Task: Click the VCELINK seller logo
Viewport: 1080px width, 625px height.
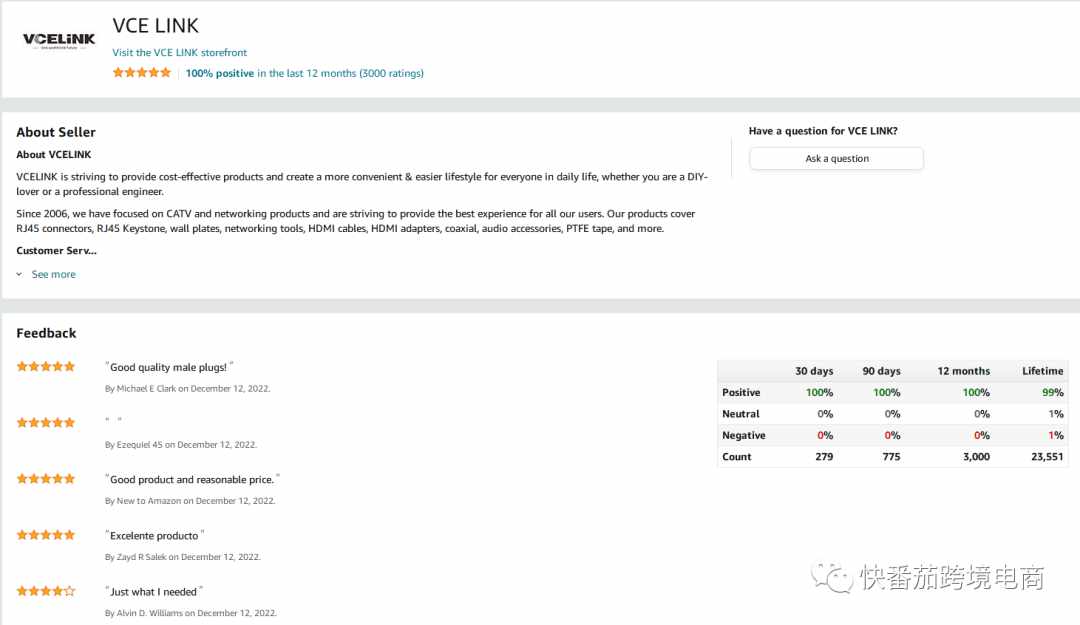Action: point(59,41)
